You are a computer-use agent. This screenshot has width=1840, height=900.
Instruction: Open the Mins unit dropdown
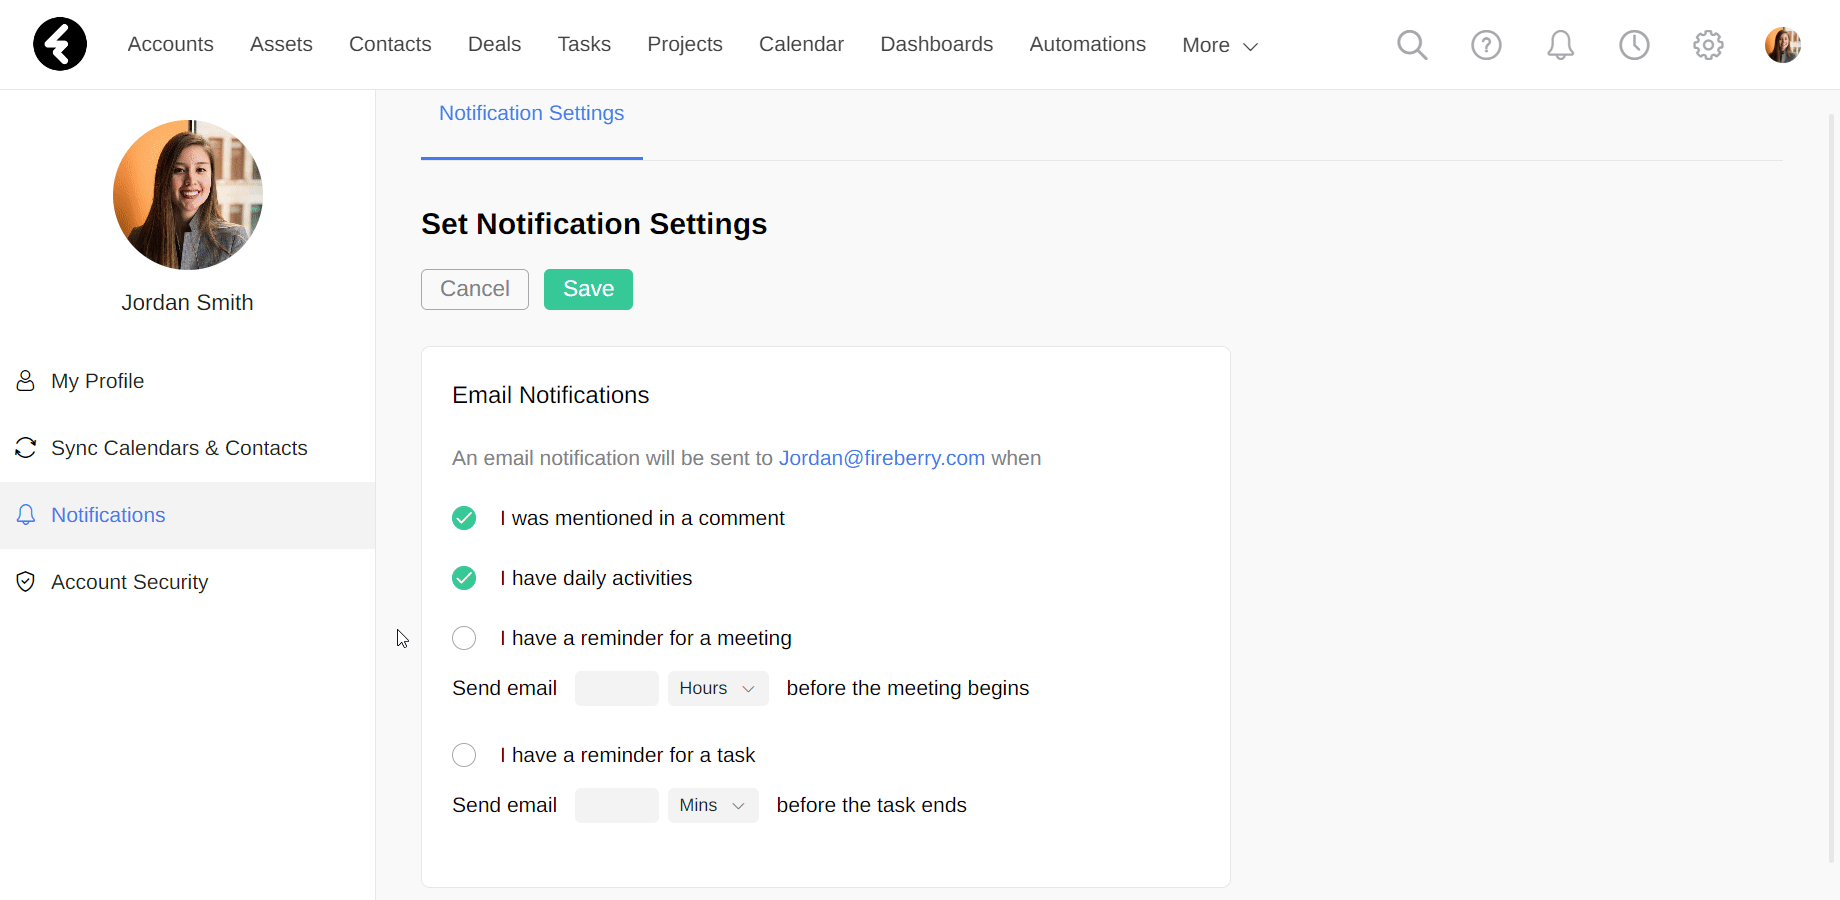(x=713, y=805)
